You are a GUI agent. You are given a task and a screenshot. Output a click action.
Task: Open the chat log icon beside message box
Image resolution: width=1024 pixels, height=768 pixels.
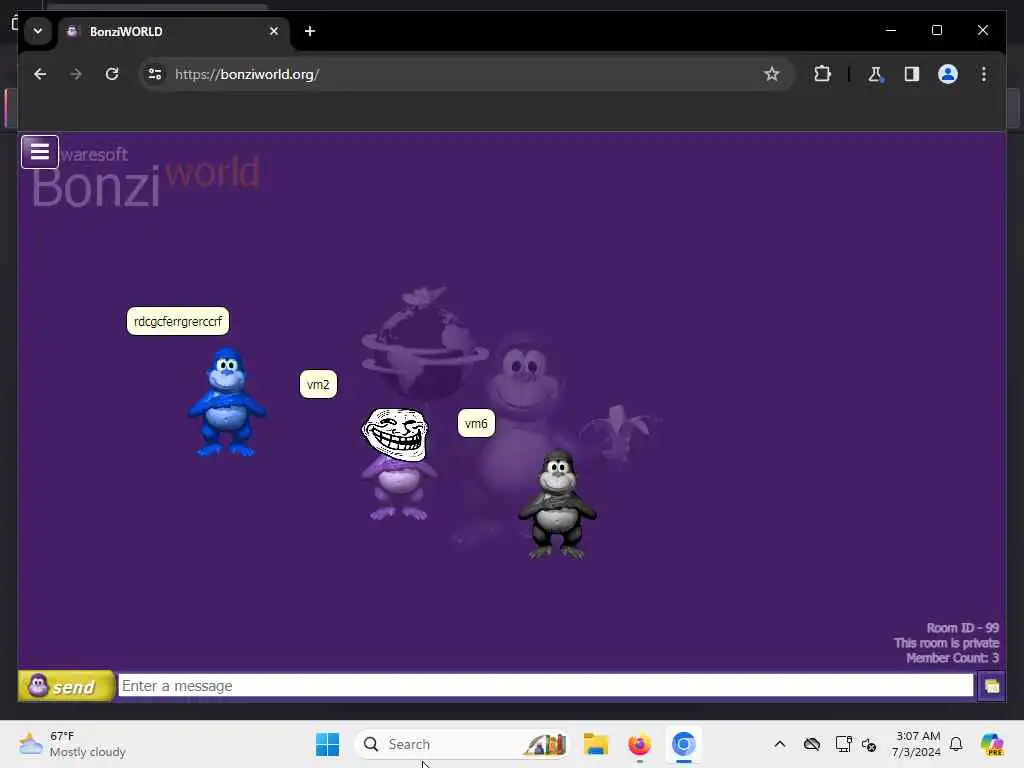(991, 686)
